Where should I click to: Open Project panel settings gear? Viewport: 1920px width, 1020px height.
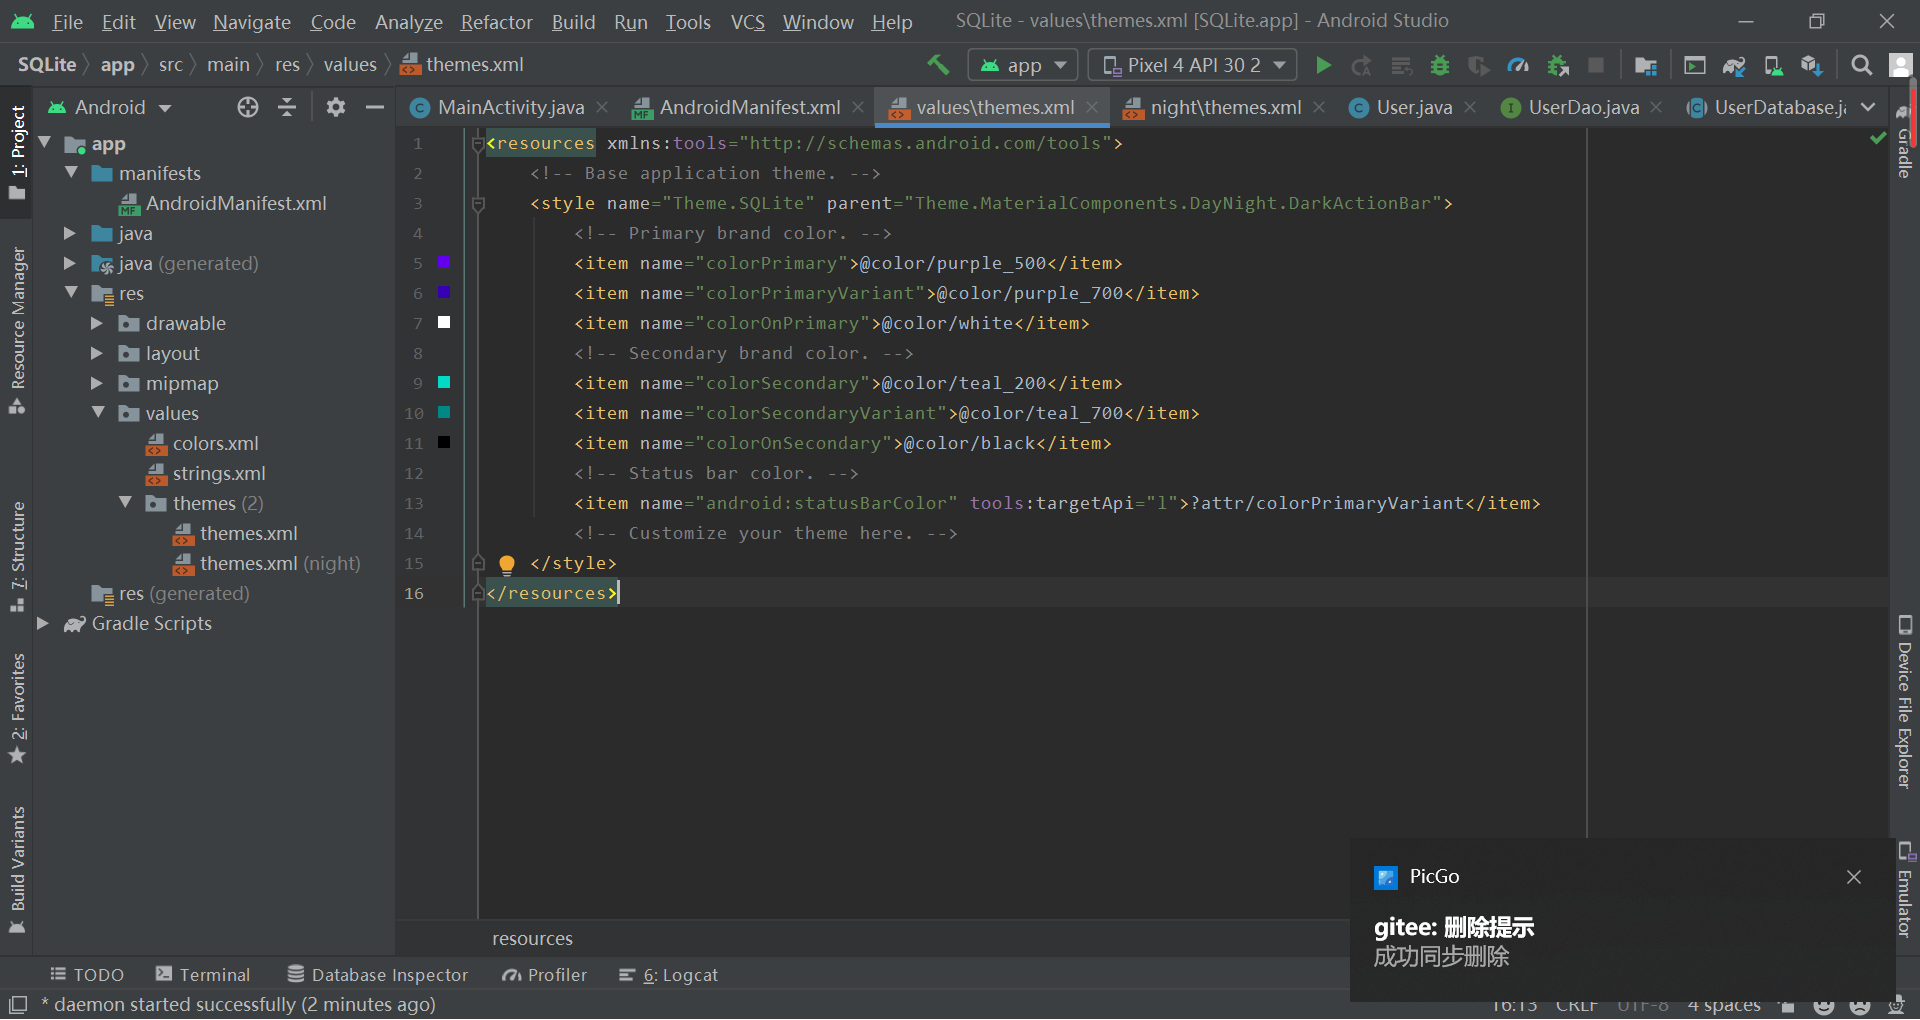[336, 107]
